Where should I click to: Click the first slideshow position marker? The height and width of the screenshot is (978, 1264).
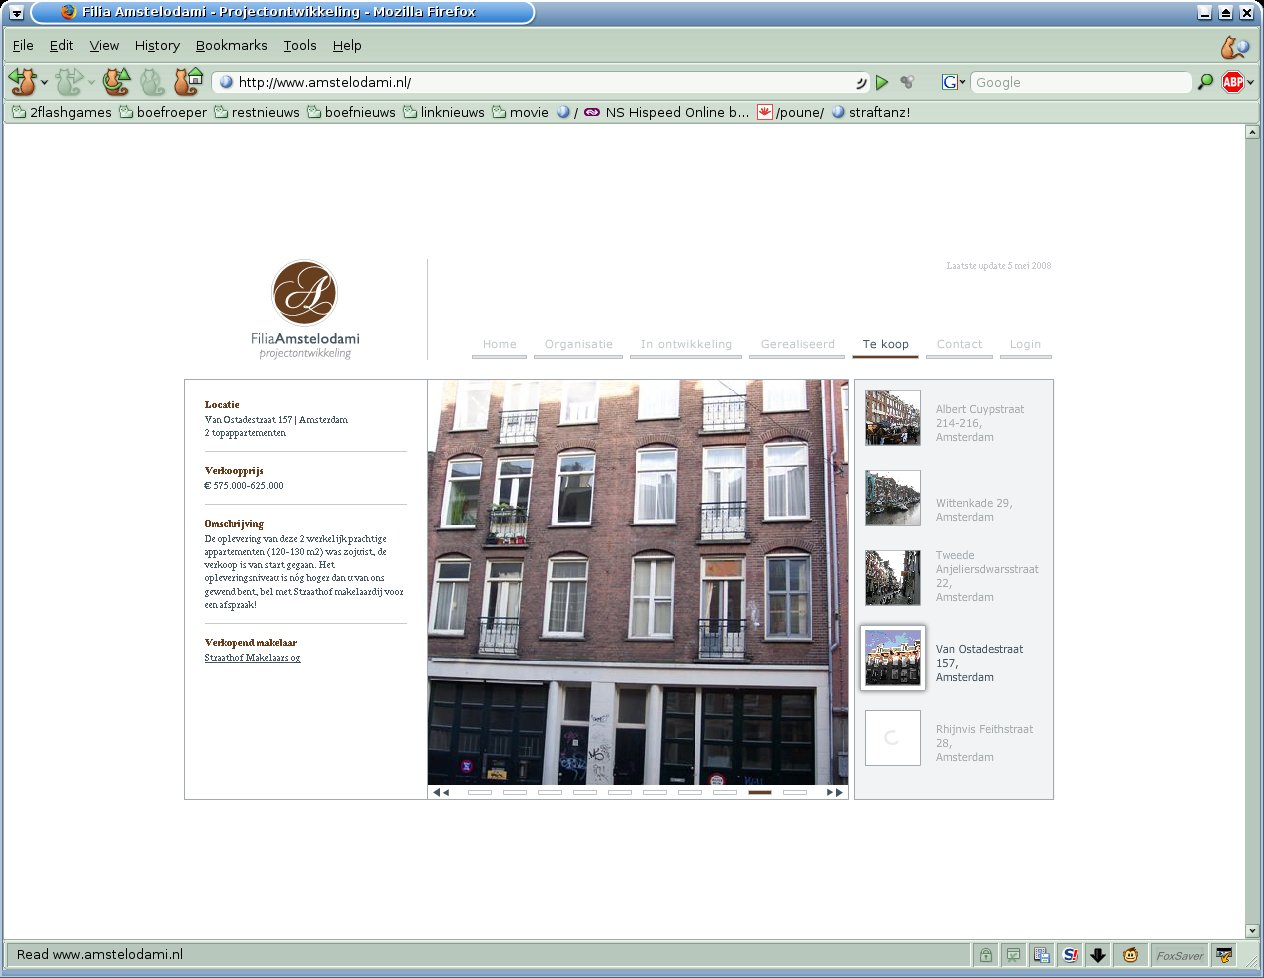point(479,792)
